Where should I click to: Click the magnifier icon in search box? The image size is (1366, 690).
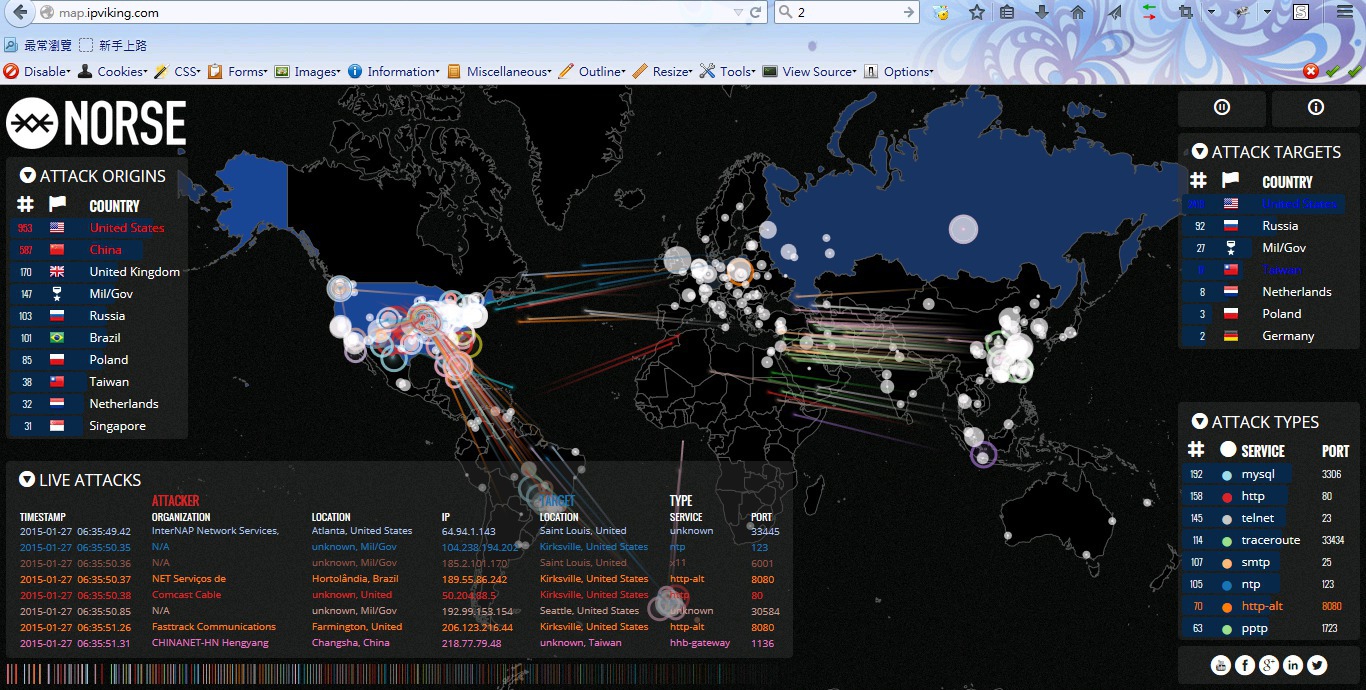[785, 13]
